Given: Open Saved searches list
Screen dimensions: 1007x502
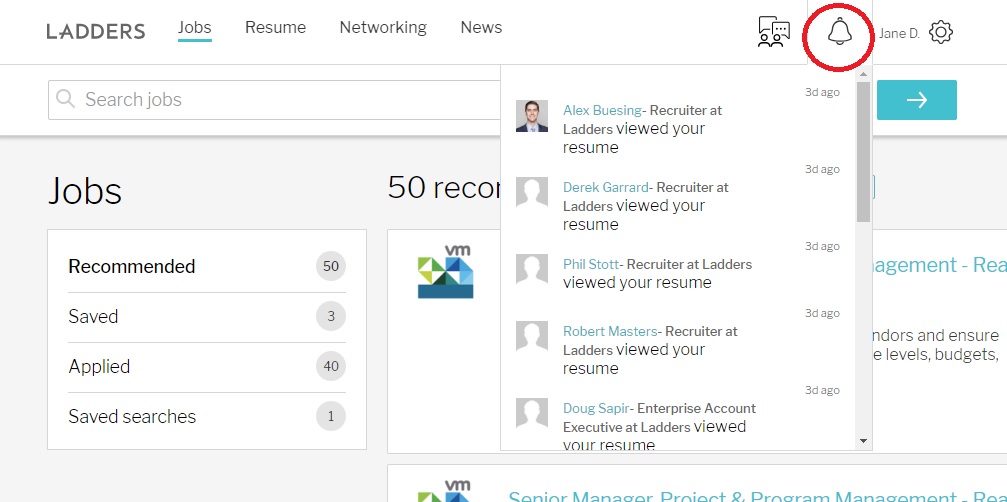Looking at the screenshot, I should [x=207, y=417].
